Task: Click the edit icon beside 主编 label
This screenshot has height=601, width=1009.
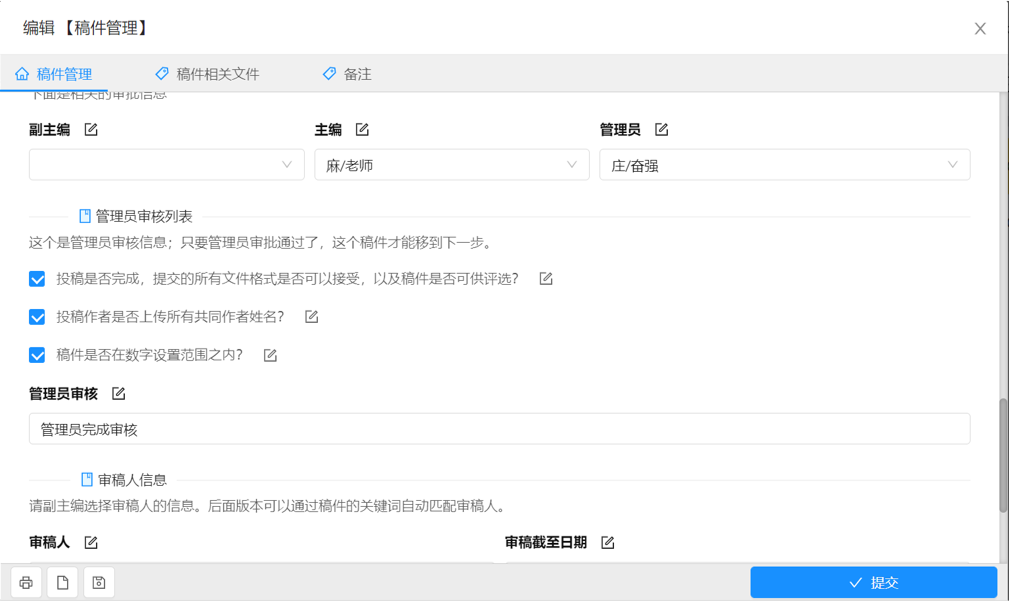Action: pos(362,130)
